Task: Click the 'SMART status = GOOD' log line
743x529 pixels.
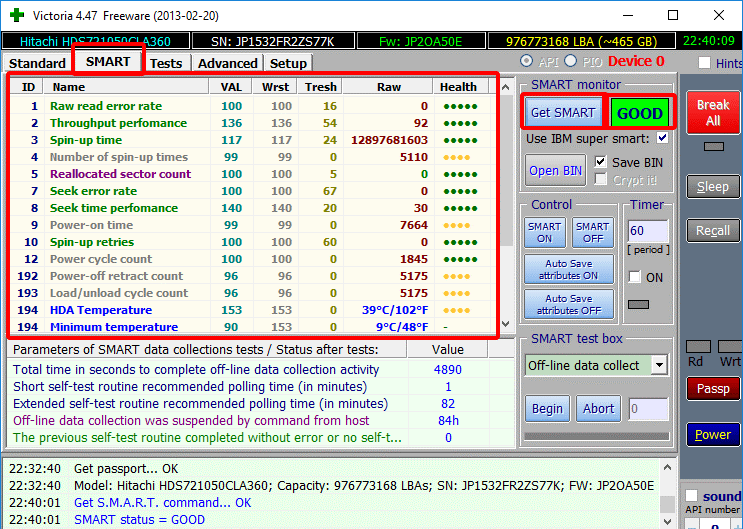Action: 139,520
